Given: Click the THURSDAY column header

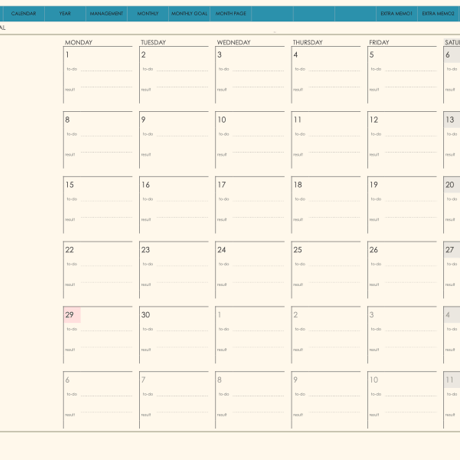Looking at the screenshot, I should 308,42.
